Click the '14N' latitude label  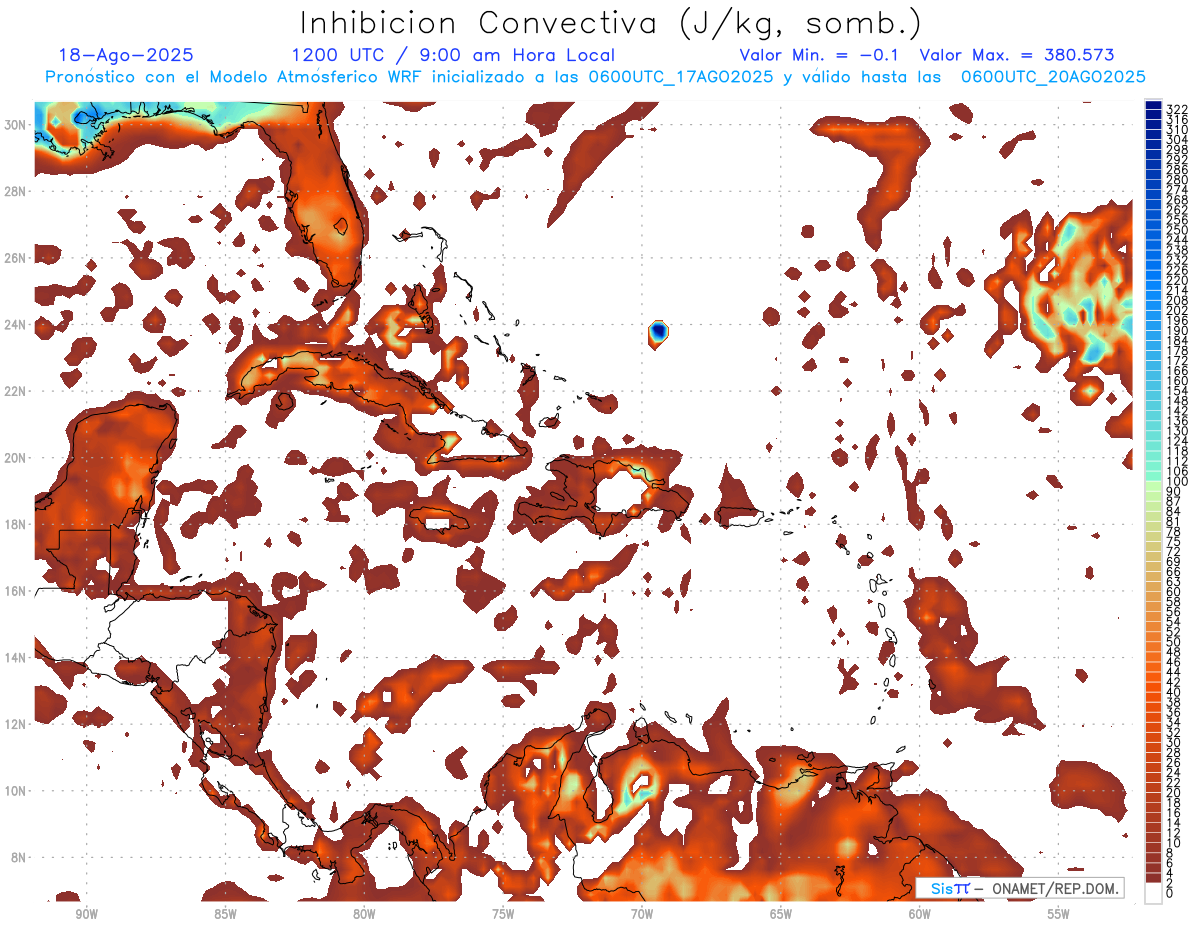coord(16,658)
